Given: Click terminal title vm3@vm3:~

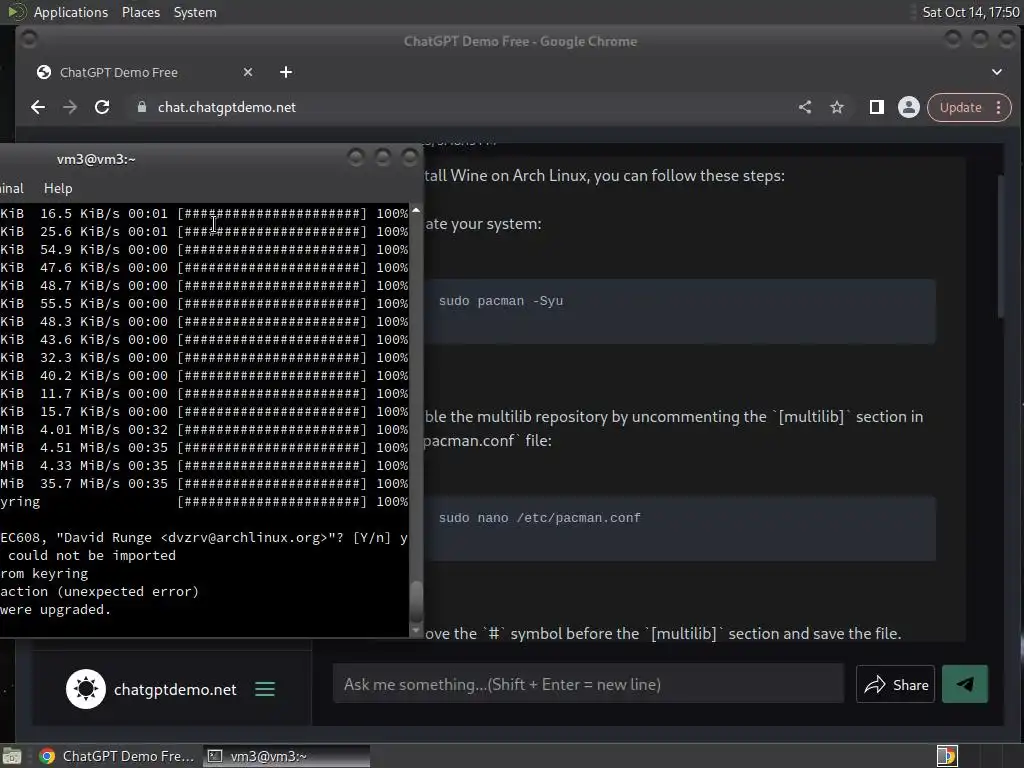Looking at the screenshot, I should point(96,159).
